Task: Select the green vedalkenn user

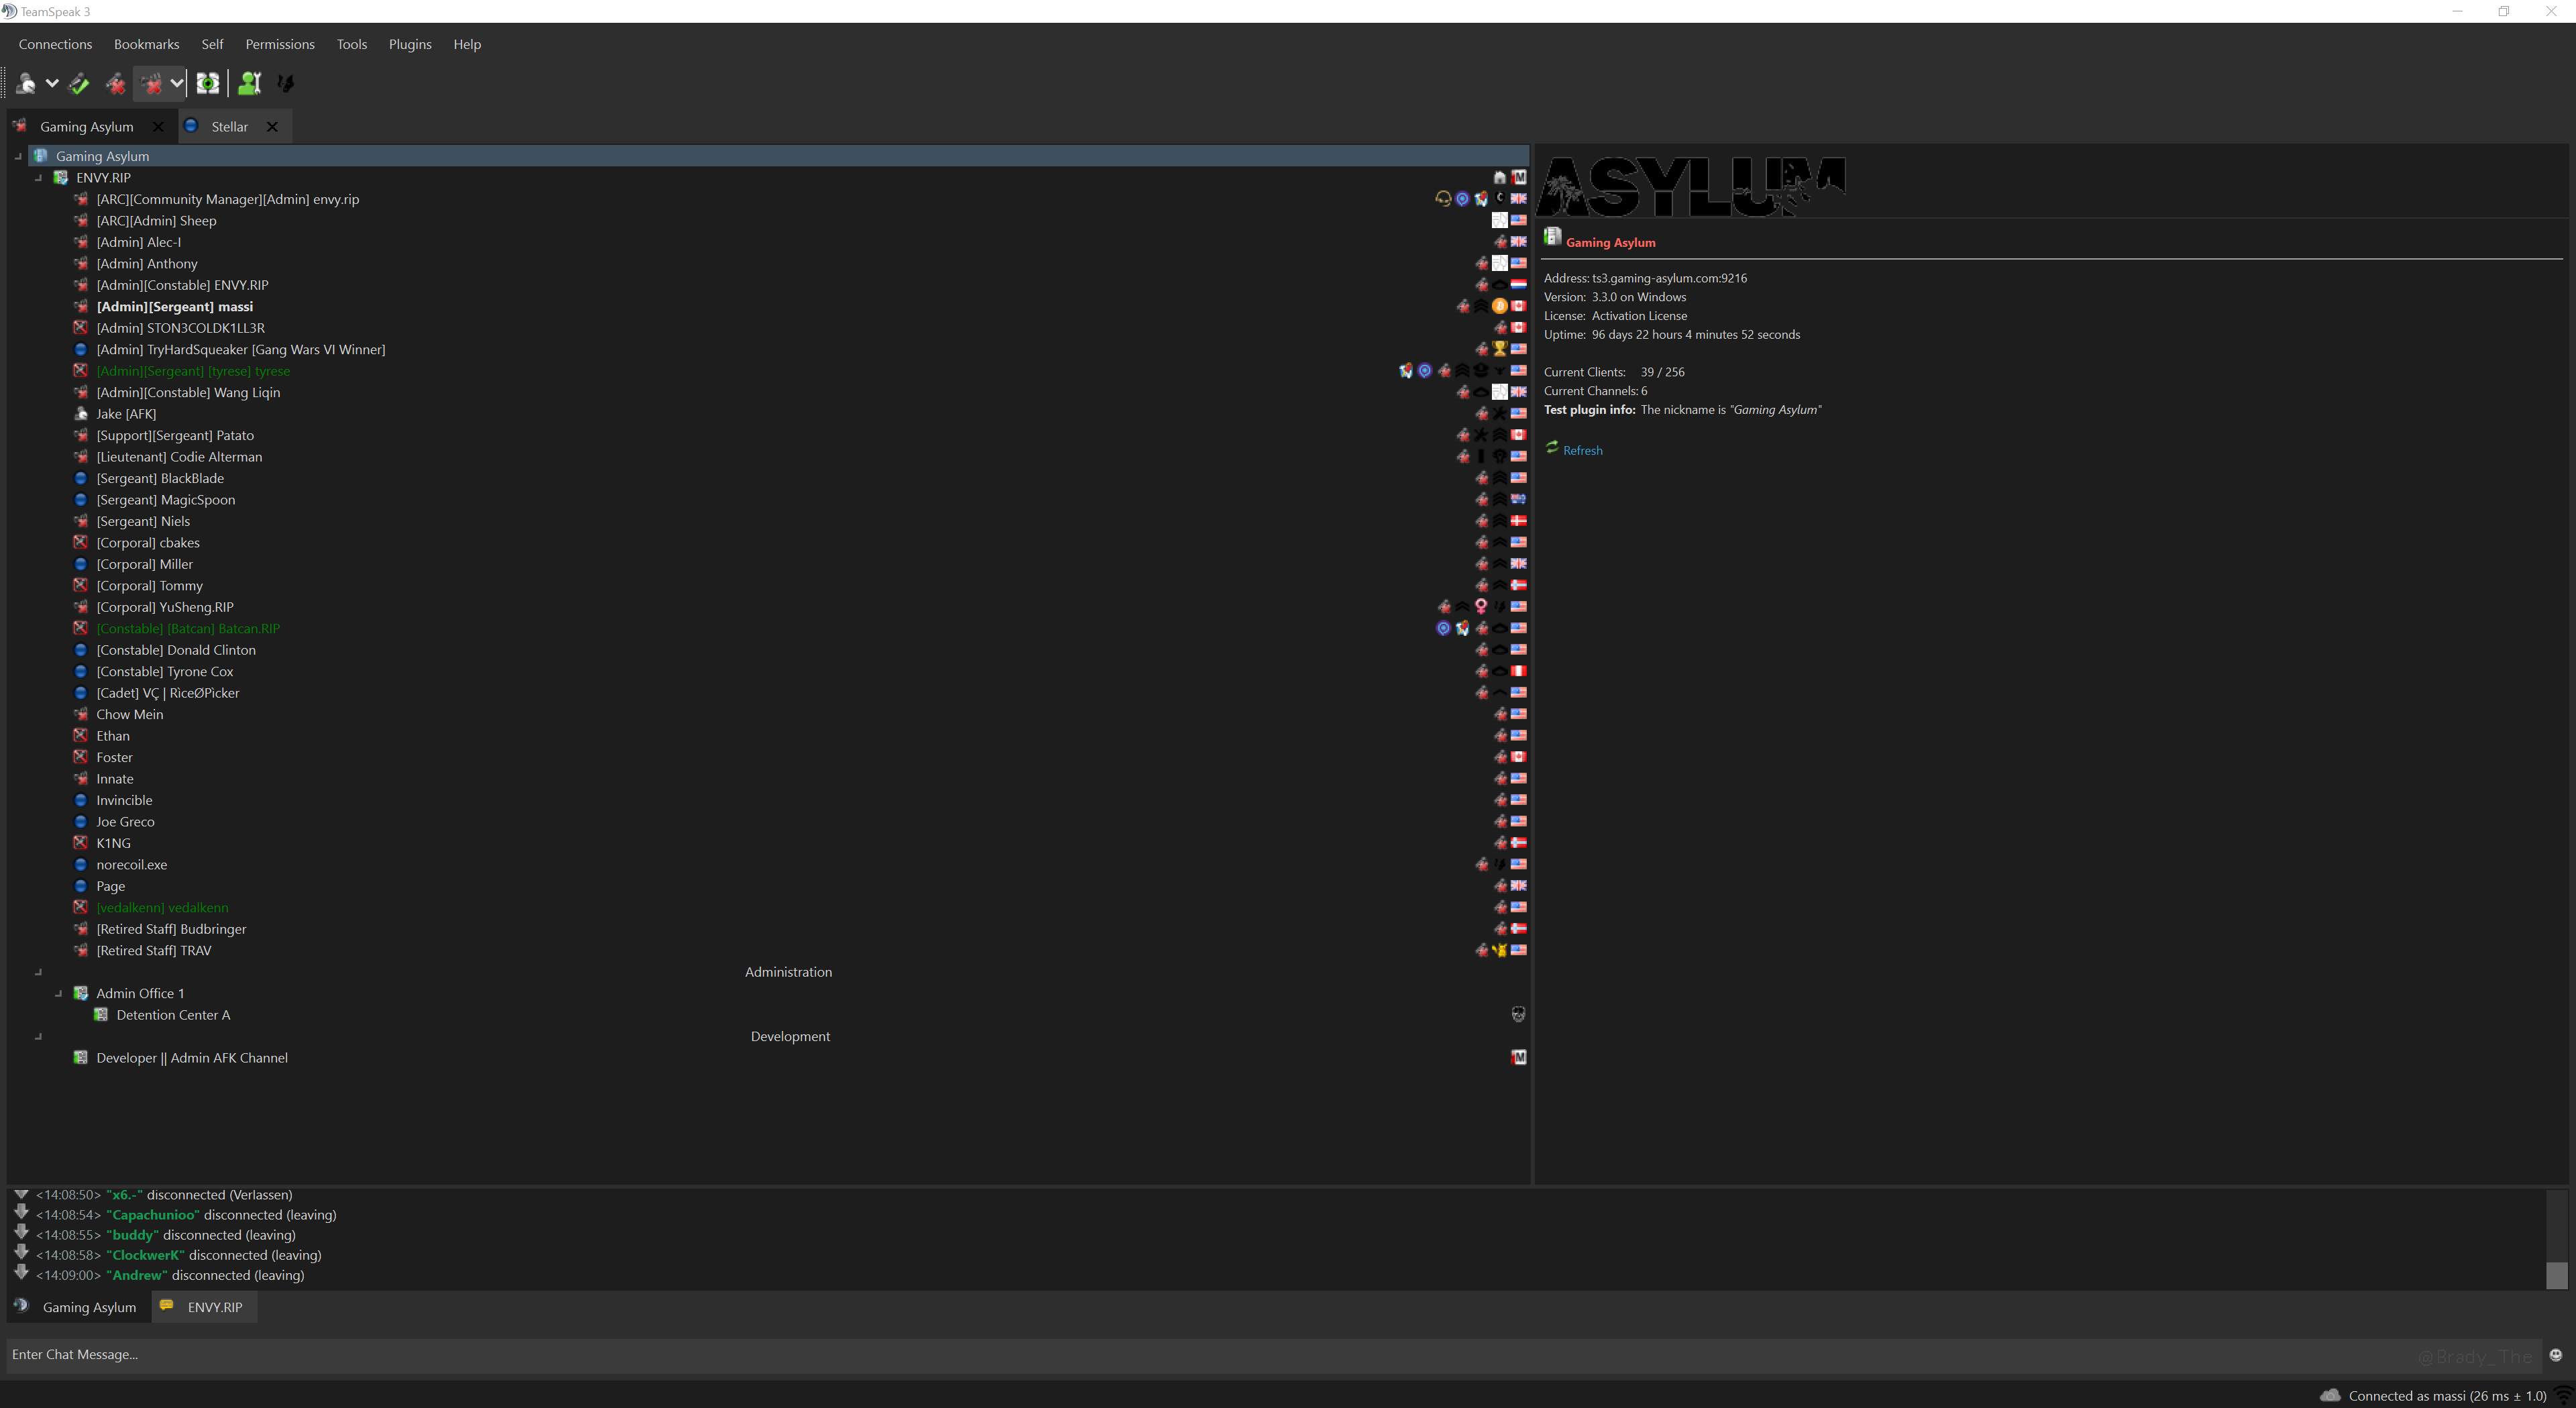Action: click(x=162, y=907)
